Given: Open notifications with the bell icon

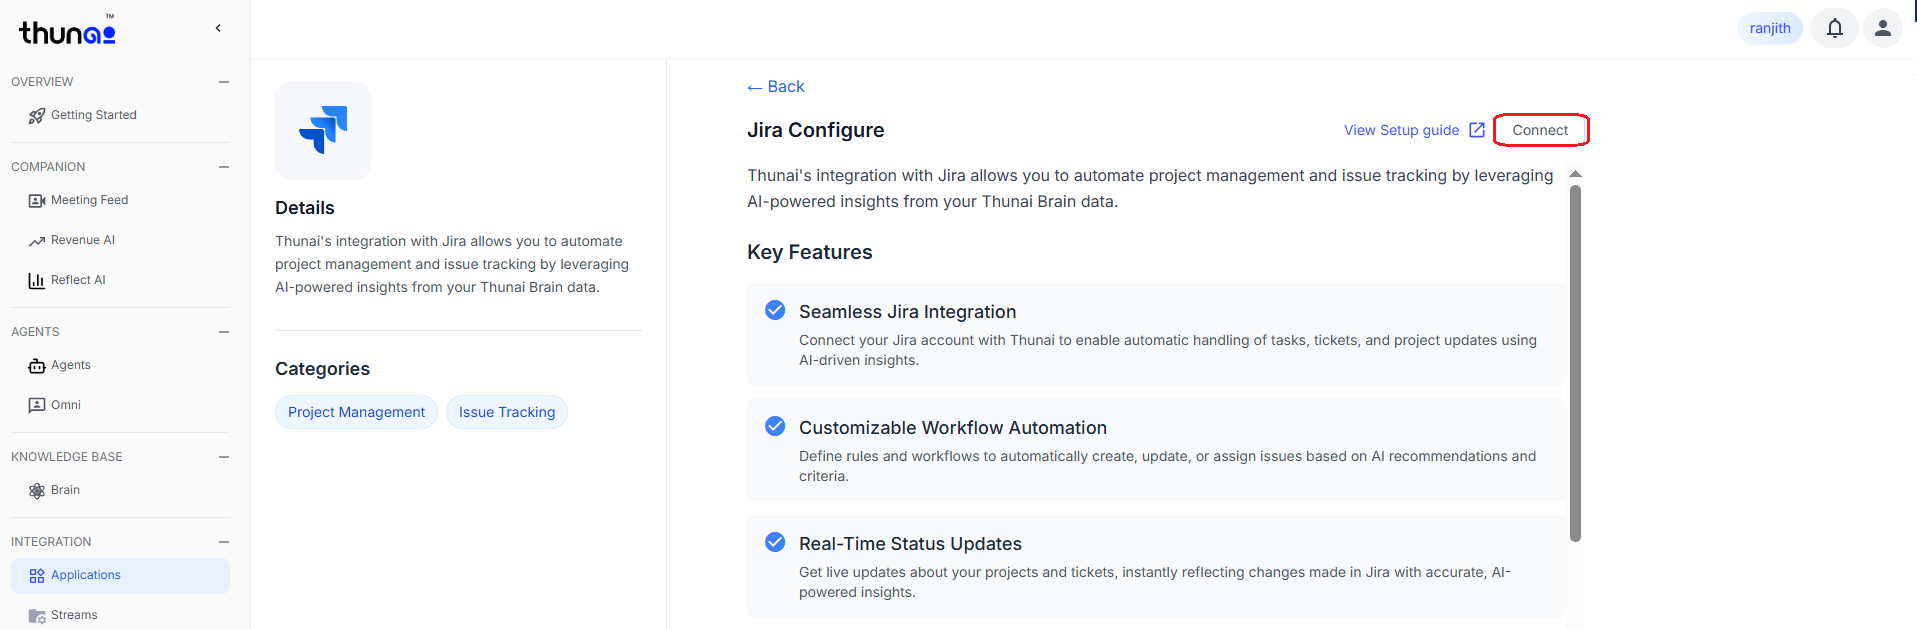Looking at the screenshot, I should [x=1835, y=28].
